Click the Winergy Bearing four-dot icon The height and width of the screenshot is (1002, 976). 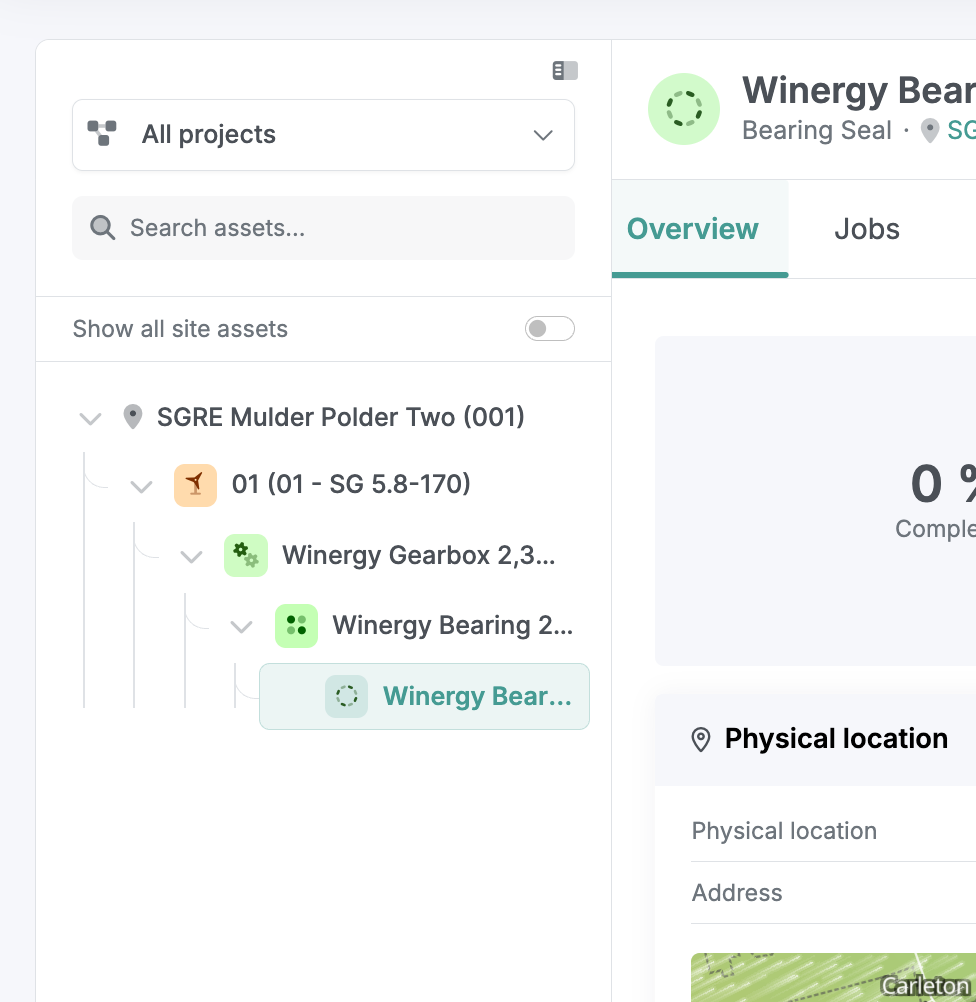297,626
